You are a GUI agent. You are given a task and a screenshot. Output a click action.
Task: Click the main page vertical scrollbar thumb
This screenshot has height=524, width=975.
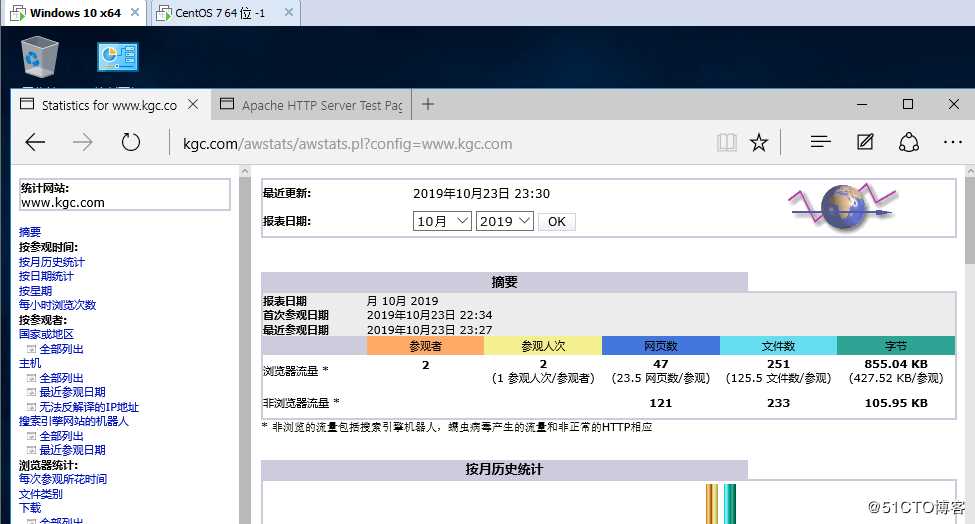tap(970, 219)
